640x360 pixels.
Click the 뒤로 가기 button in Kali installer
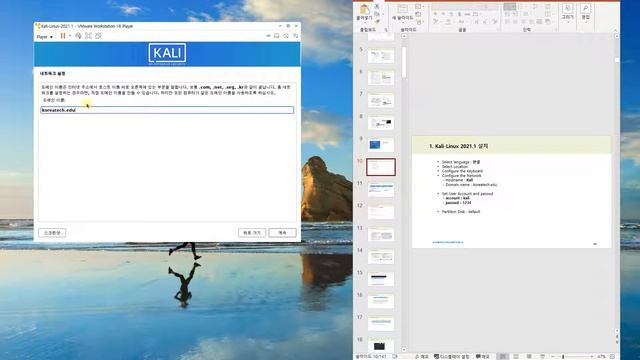tap(252, 233)
